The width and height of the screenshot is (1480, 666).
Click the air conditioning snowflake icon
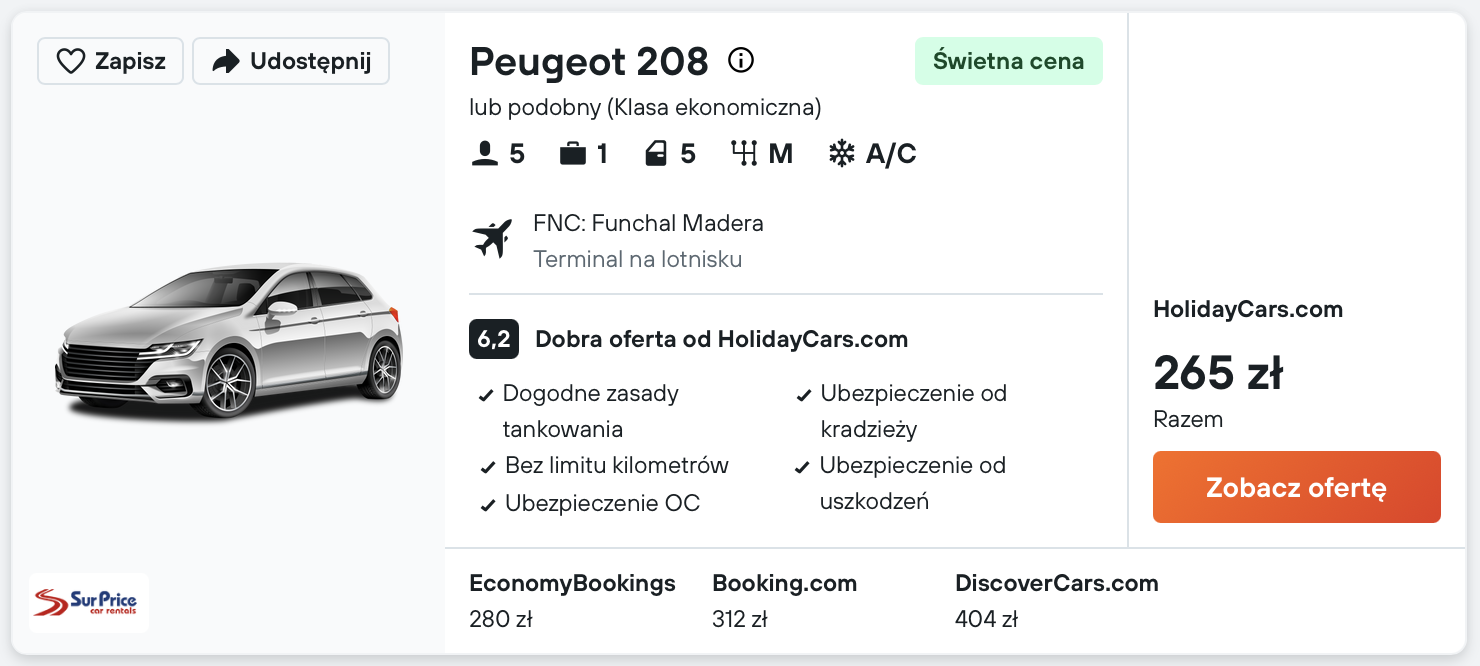pos(842,154)
